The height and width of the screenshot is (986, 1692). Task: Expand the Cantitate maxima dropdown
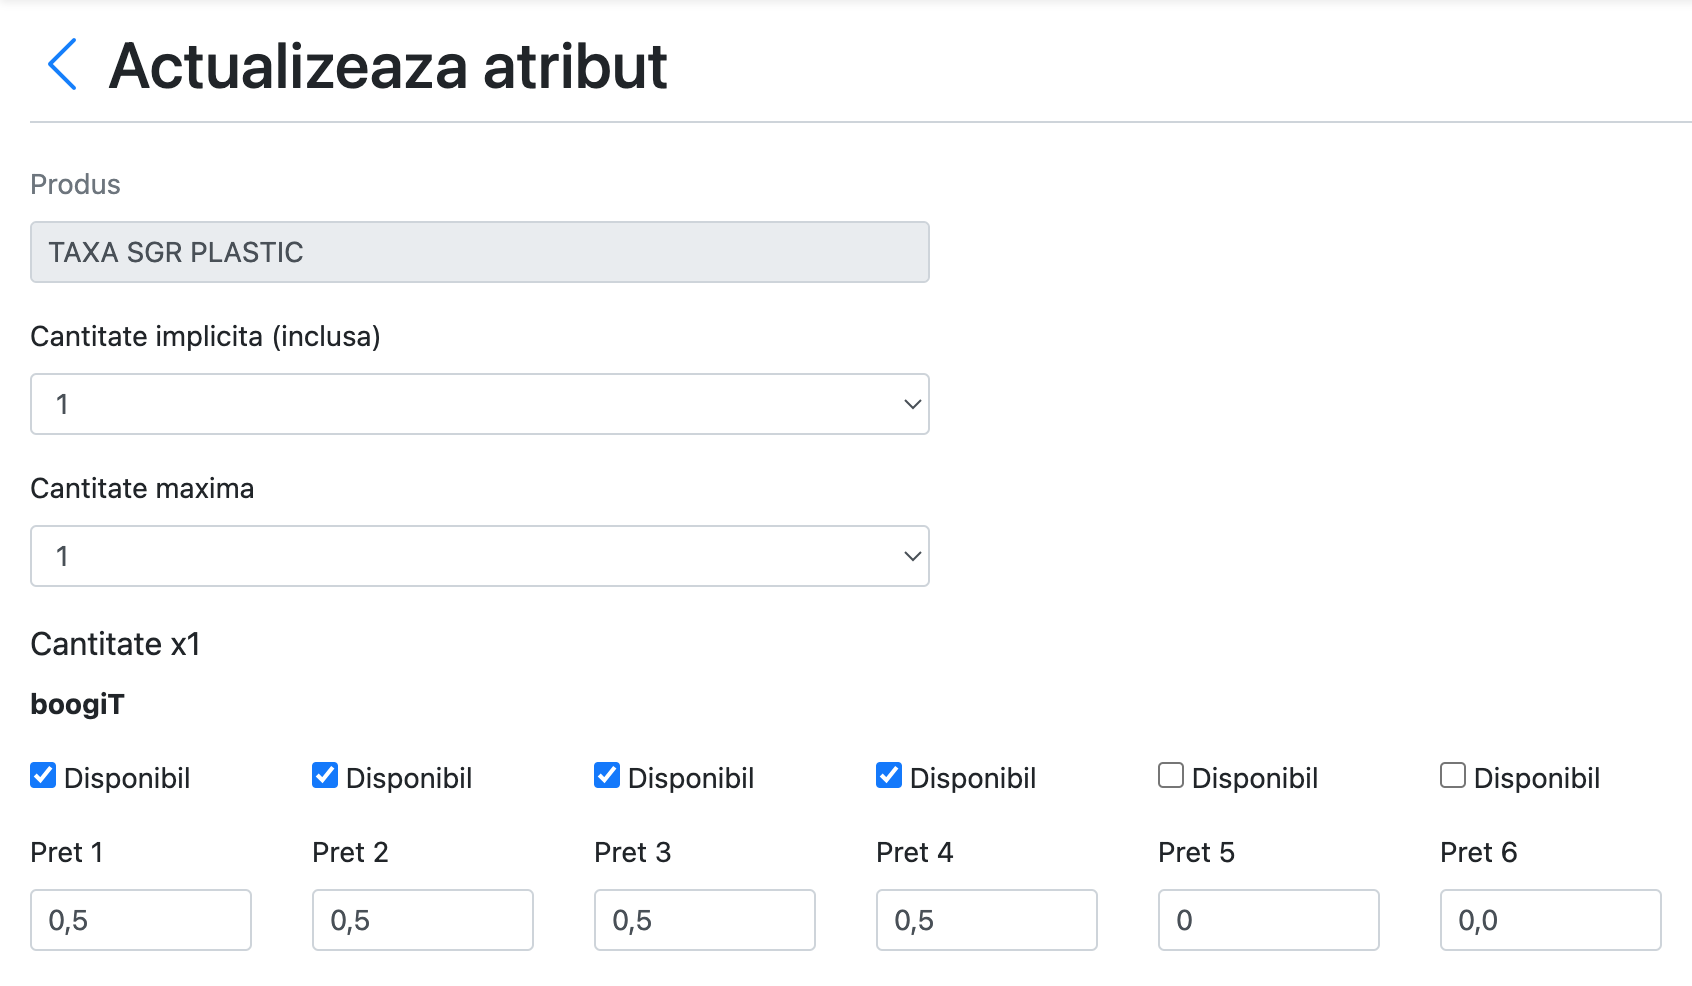[480, 556]
